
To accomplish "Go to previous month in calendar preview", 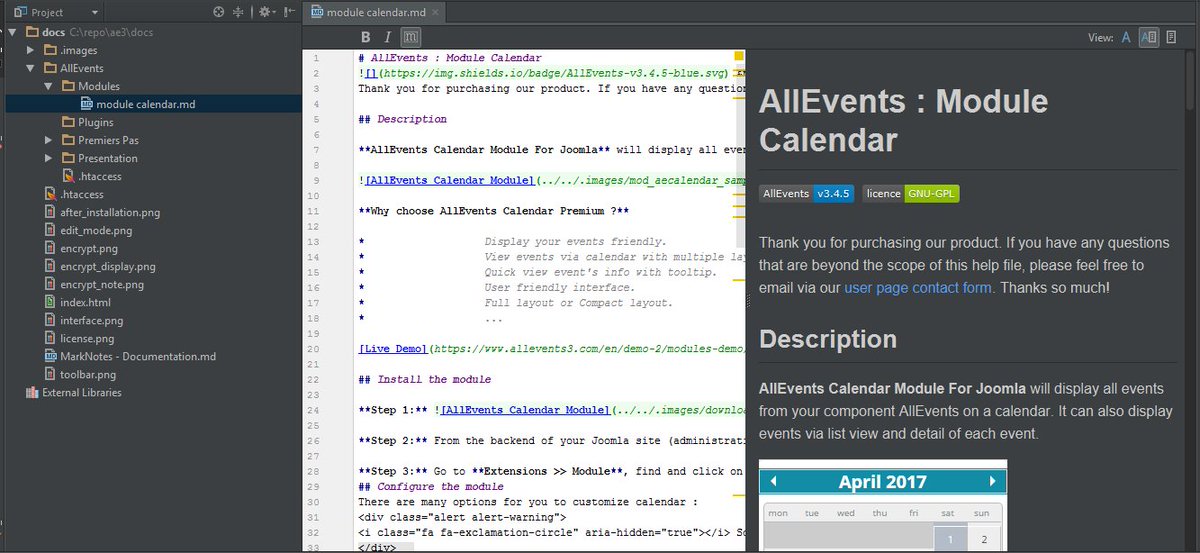I will point(773,482).
